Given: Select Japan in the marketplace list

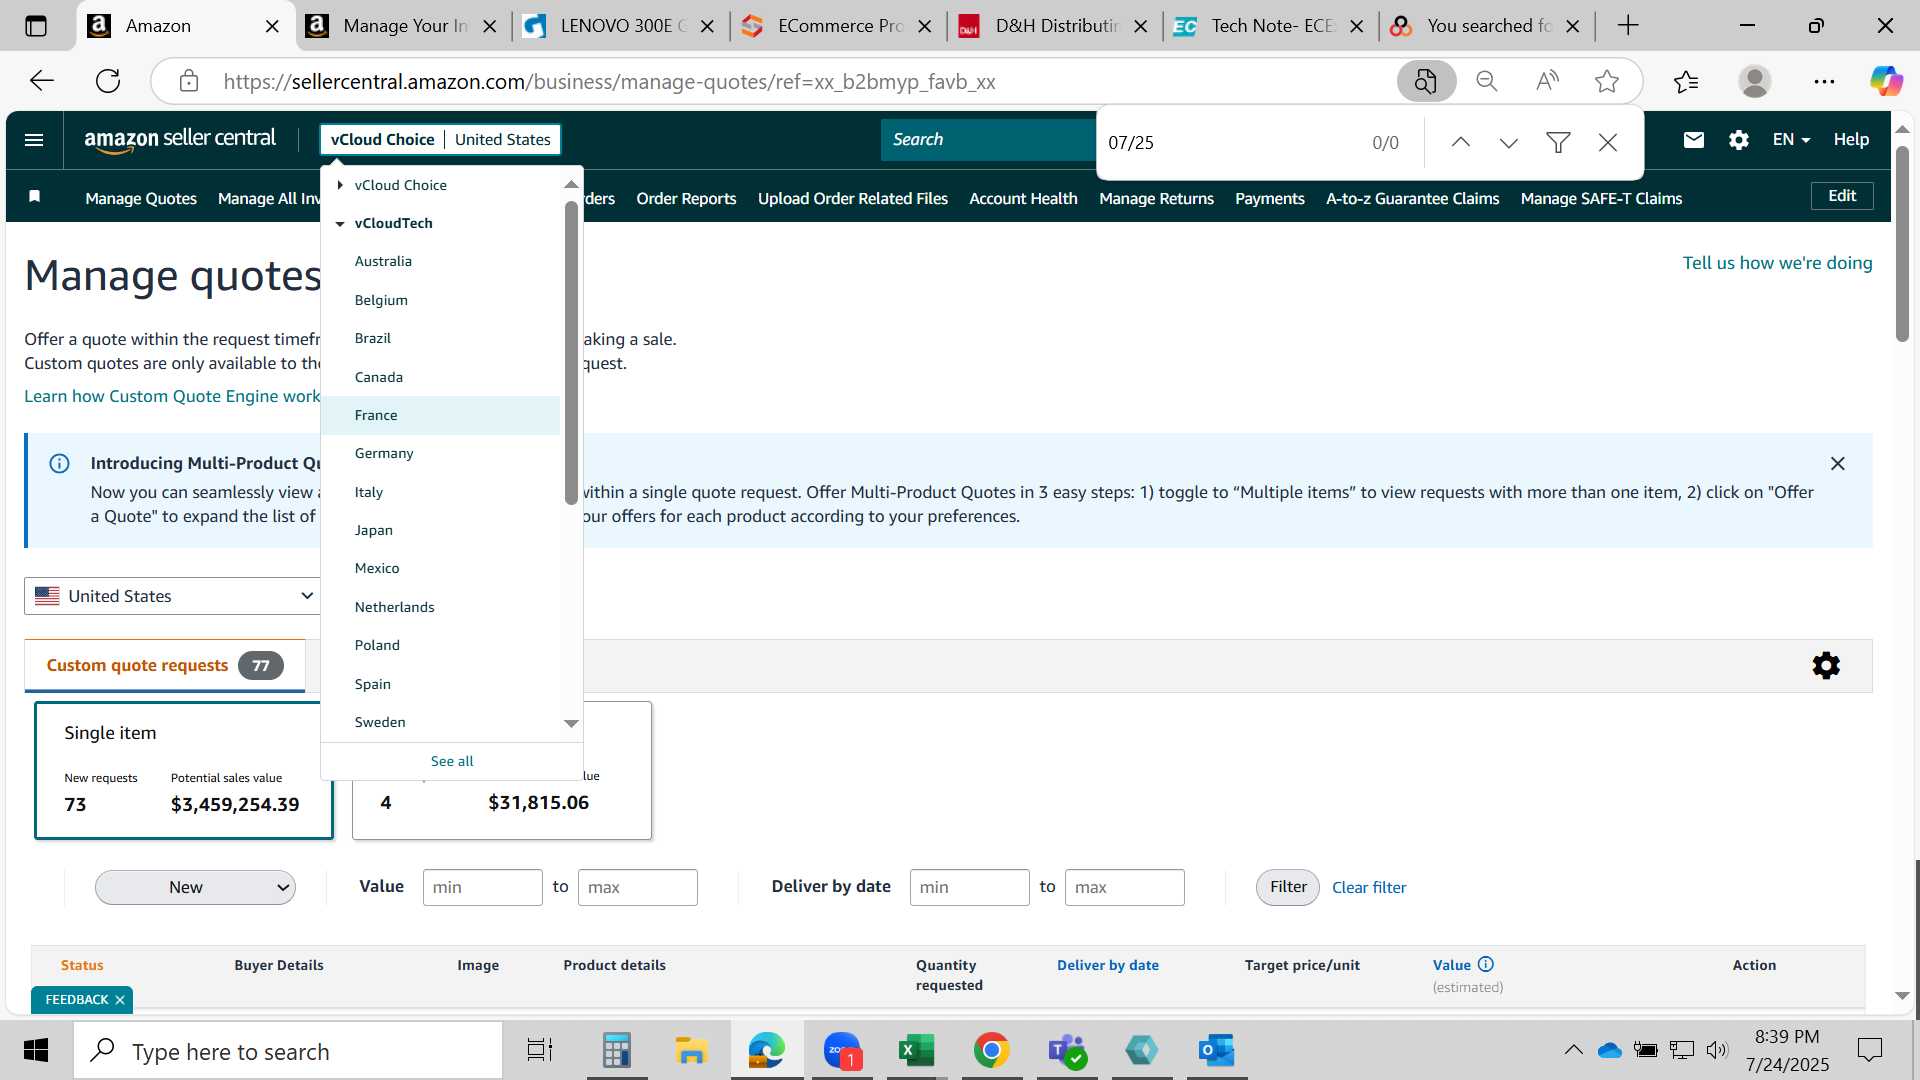Looking at the screenshot, I should pos(440,530).
